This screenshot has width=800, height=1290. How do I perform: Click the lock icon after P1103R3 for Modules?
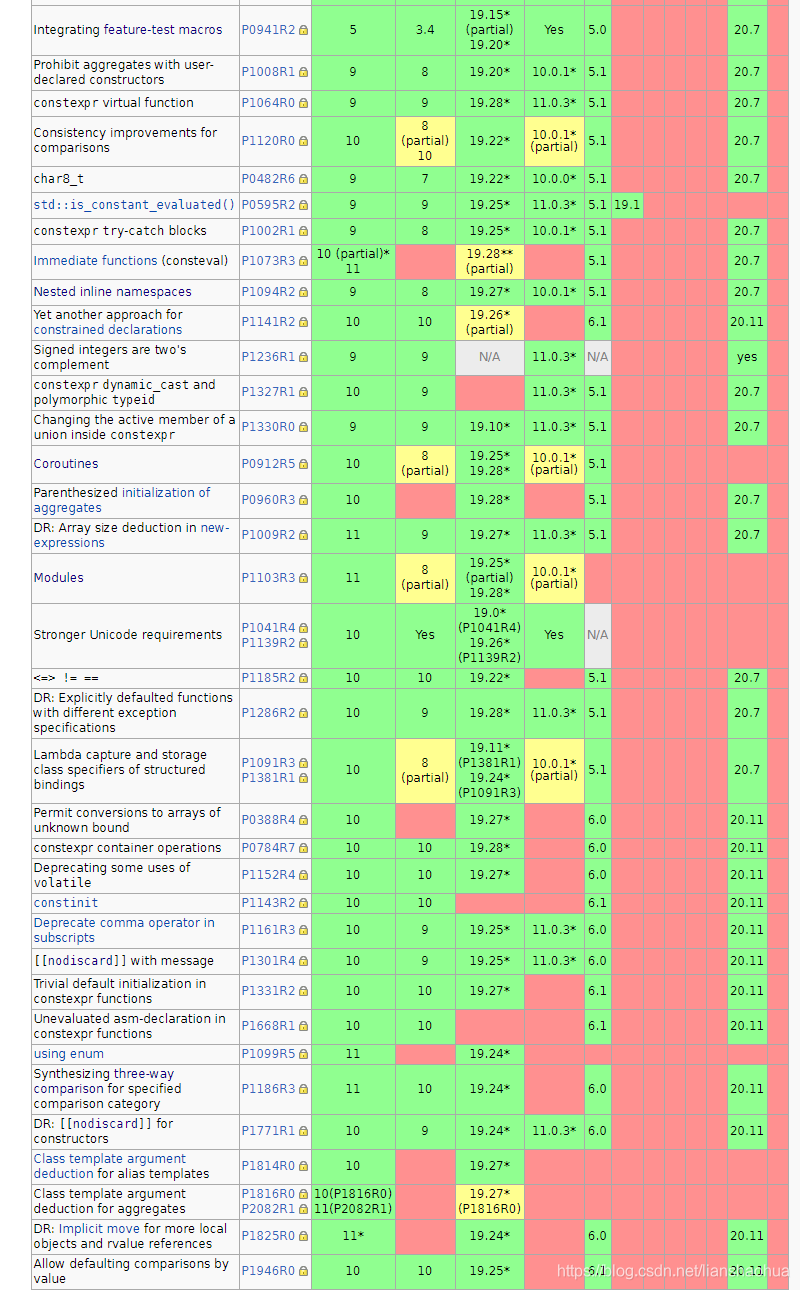[x=303, y=578]
